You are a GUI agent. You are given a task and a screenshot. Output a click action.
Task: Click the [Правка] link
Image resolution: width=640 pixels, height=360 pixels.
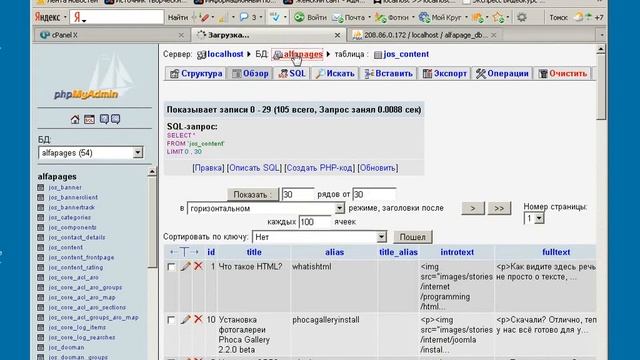(x=208, y=168)
